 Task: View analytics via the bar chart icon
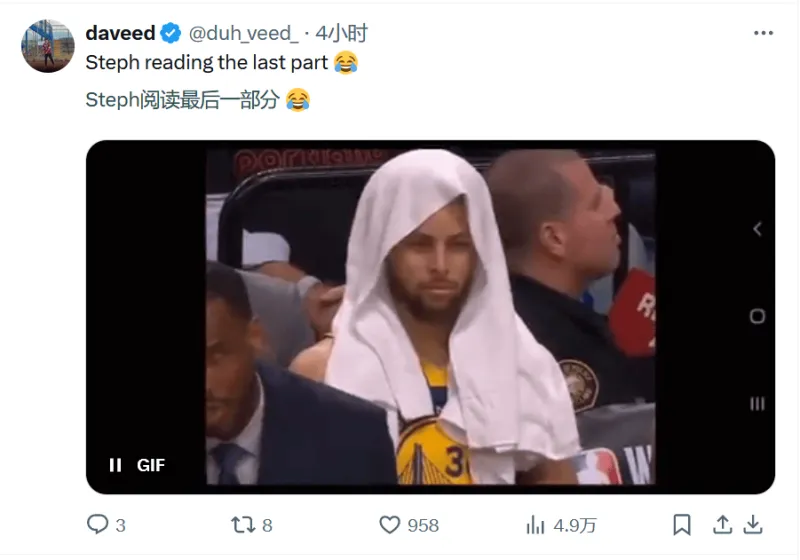click(535, 525)
